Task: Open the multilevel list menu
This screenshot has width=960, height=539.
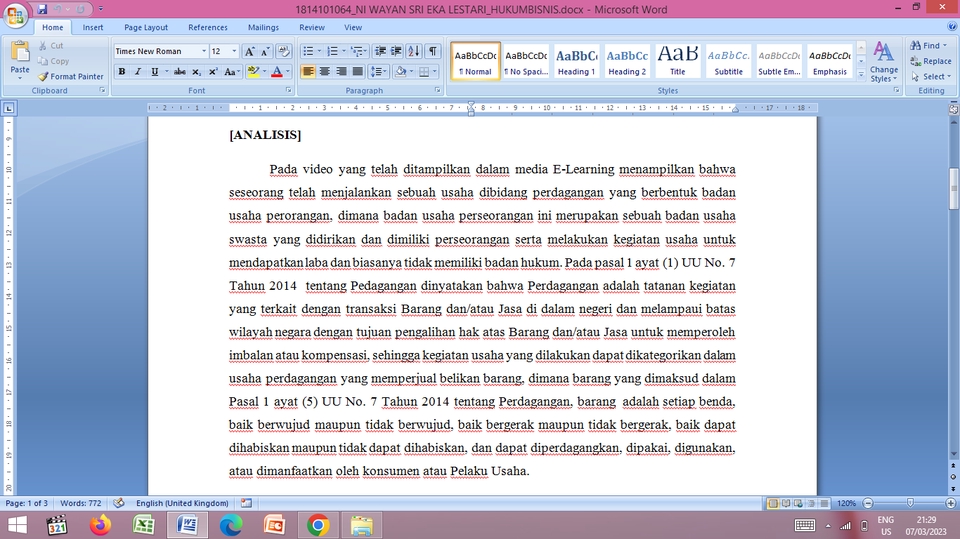Action: click(358, 51)
